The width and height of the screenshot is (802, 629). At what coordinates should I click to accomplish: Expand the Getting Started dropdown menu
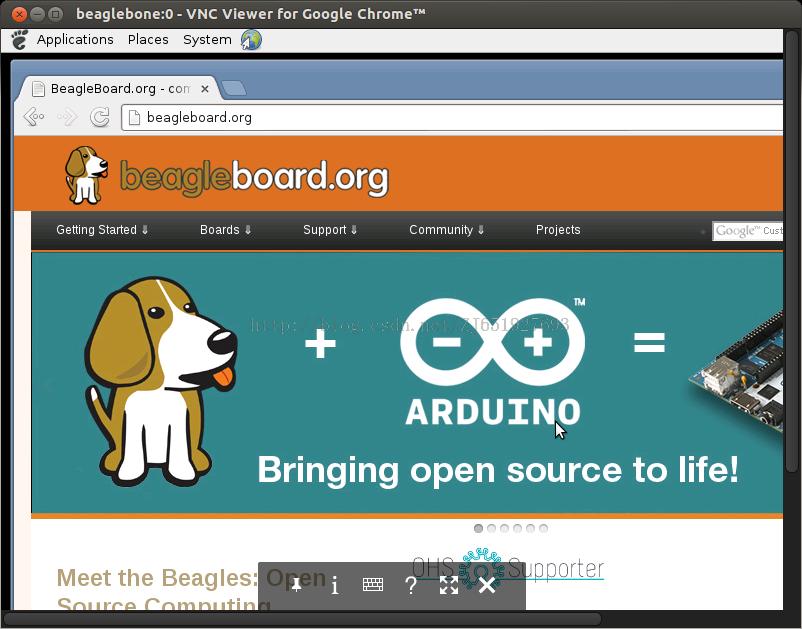pyautogui.click(x=102, y=230)
